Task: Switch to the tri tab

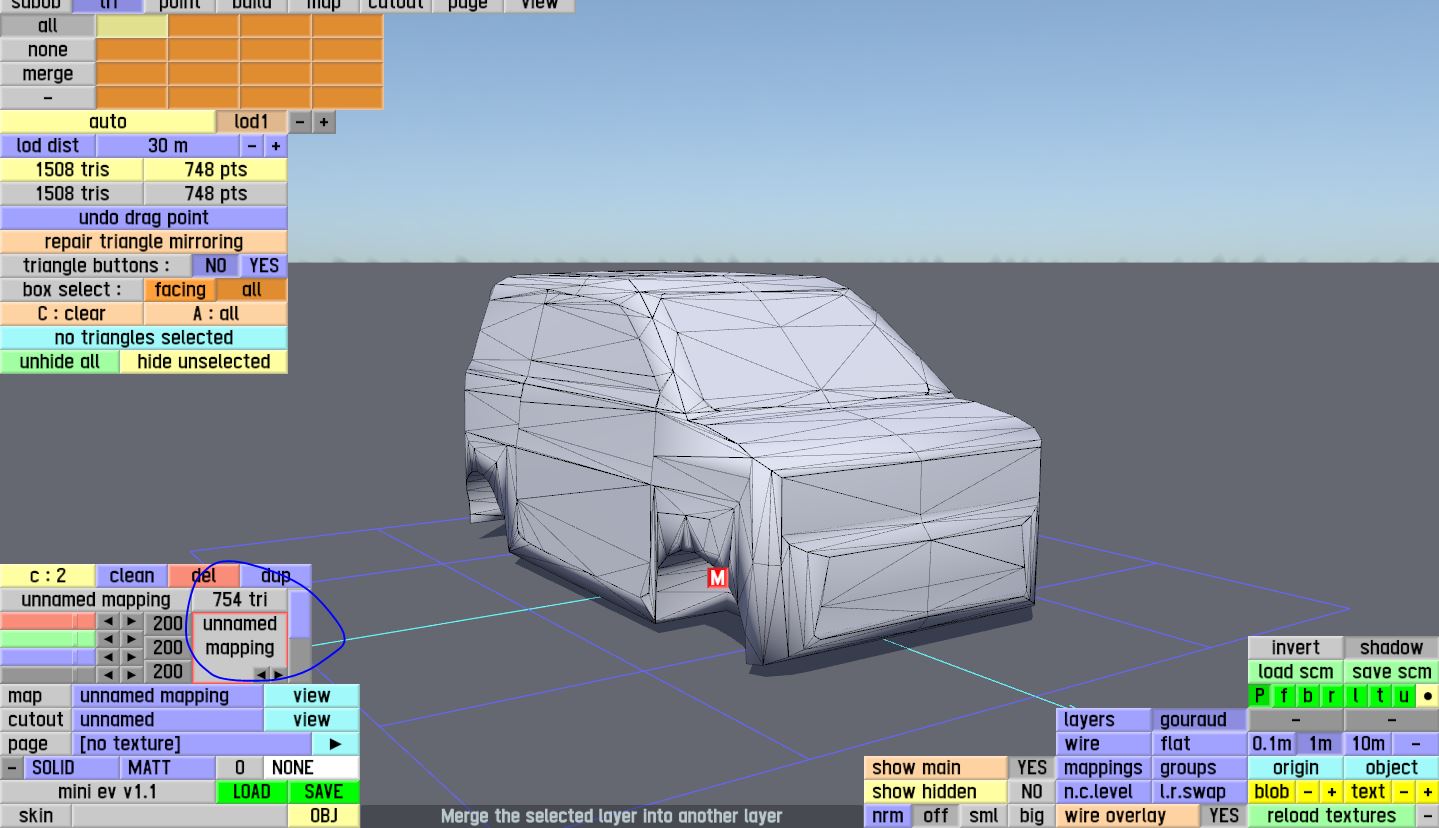Action: coord(108,5)
